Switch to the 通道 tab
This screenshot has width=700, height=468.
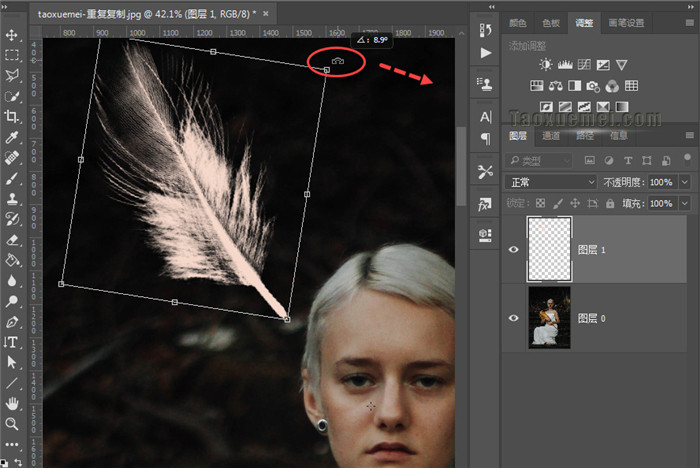click(x=551, y=136)
